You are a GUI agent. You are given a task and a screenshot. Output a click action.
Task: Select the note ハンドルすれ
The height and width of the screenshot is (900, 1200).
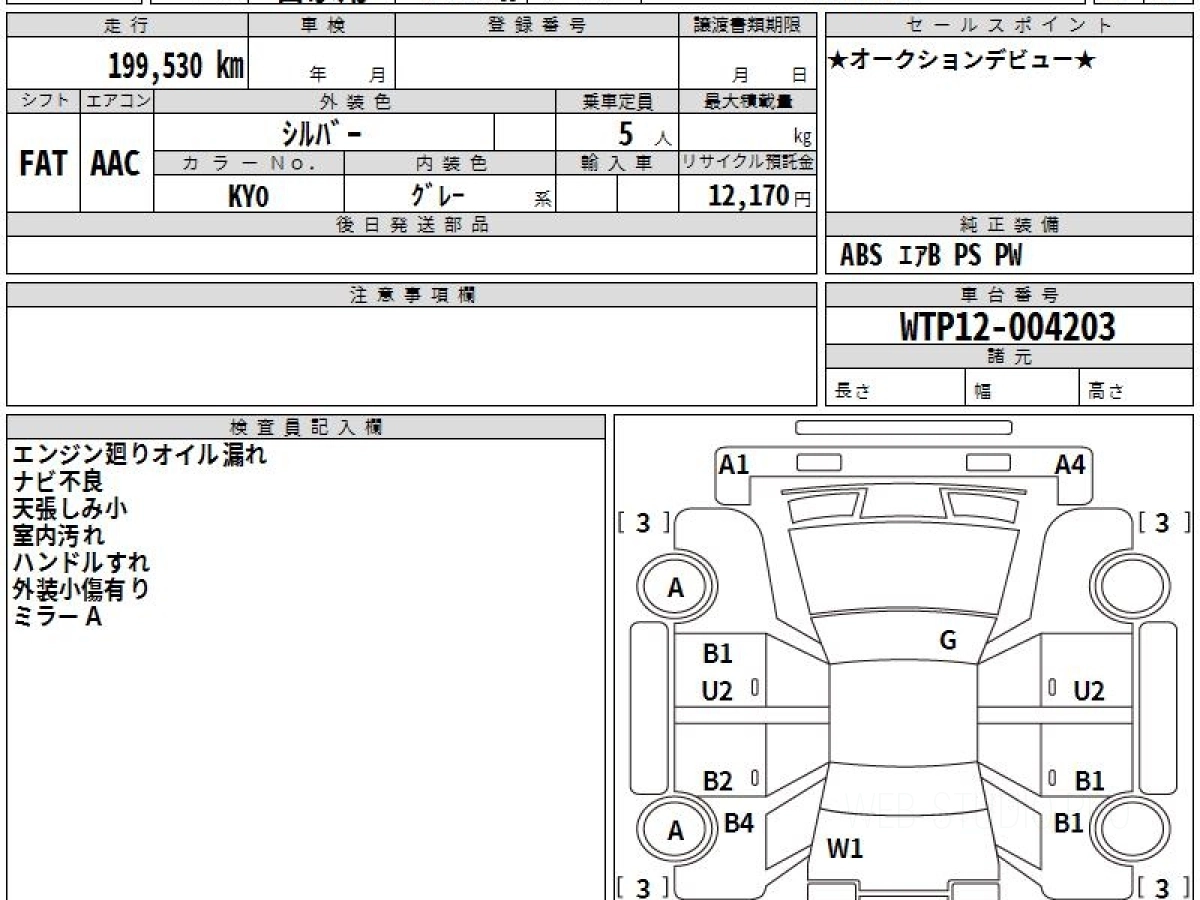pos(81,563)
